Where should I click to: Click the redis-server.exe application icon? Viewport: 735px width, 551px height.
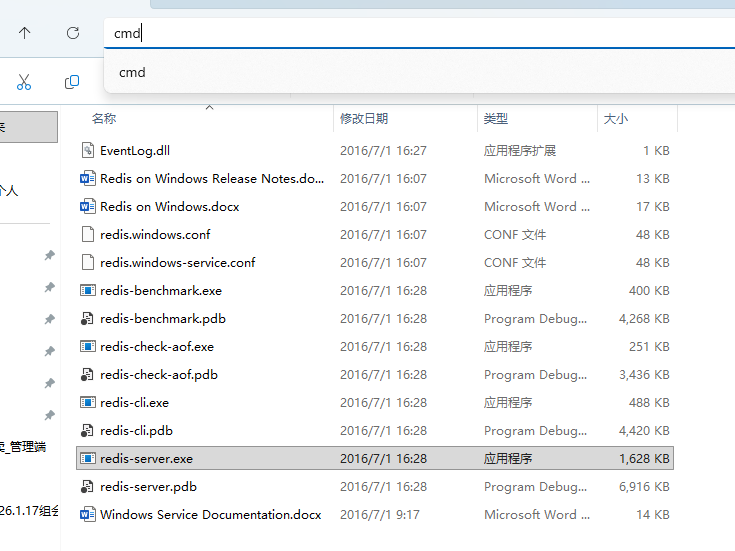coord(88,458)
